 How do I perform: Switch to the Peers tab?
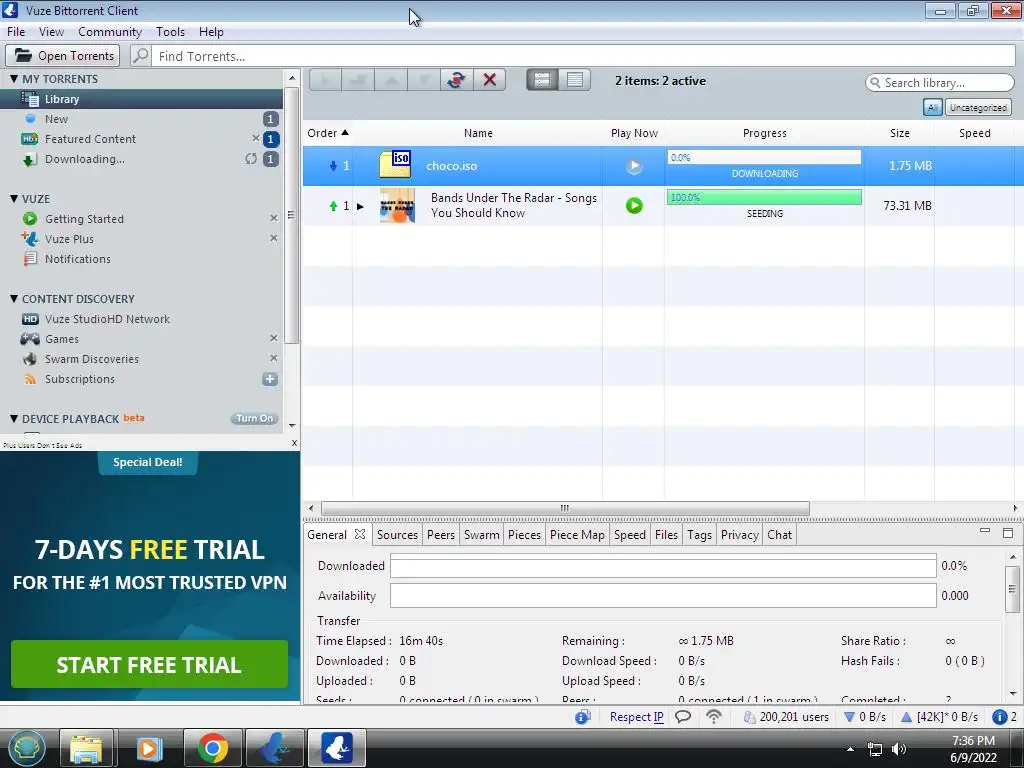pos(441,535)
